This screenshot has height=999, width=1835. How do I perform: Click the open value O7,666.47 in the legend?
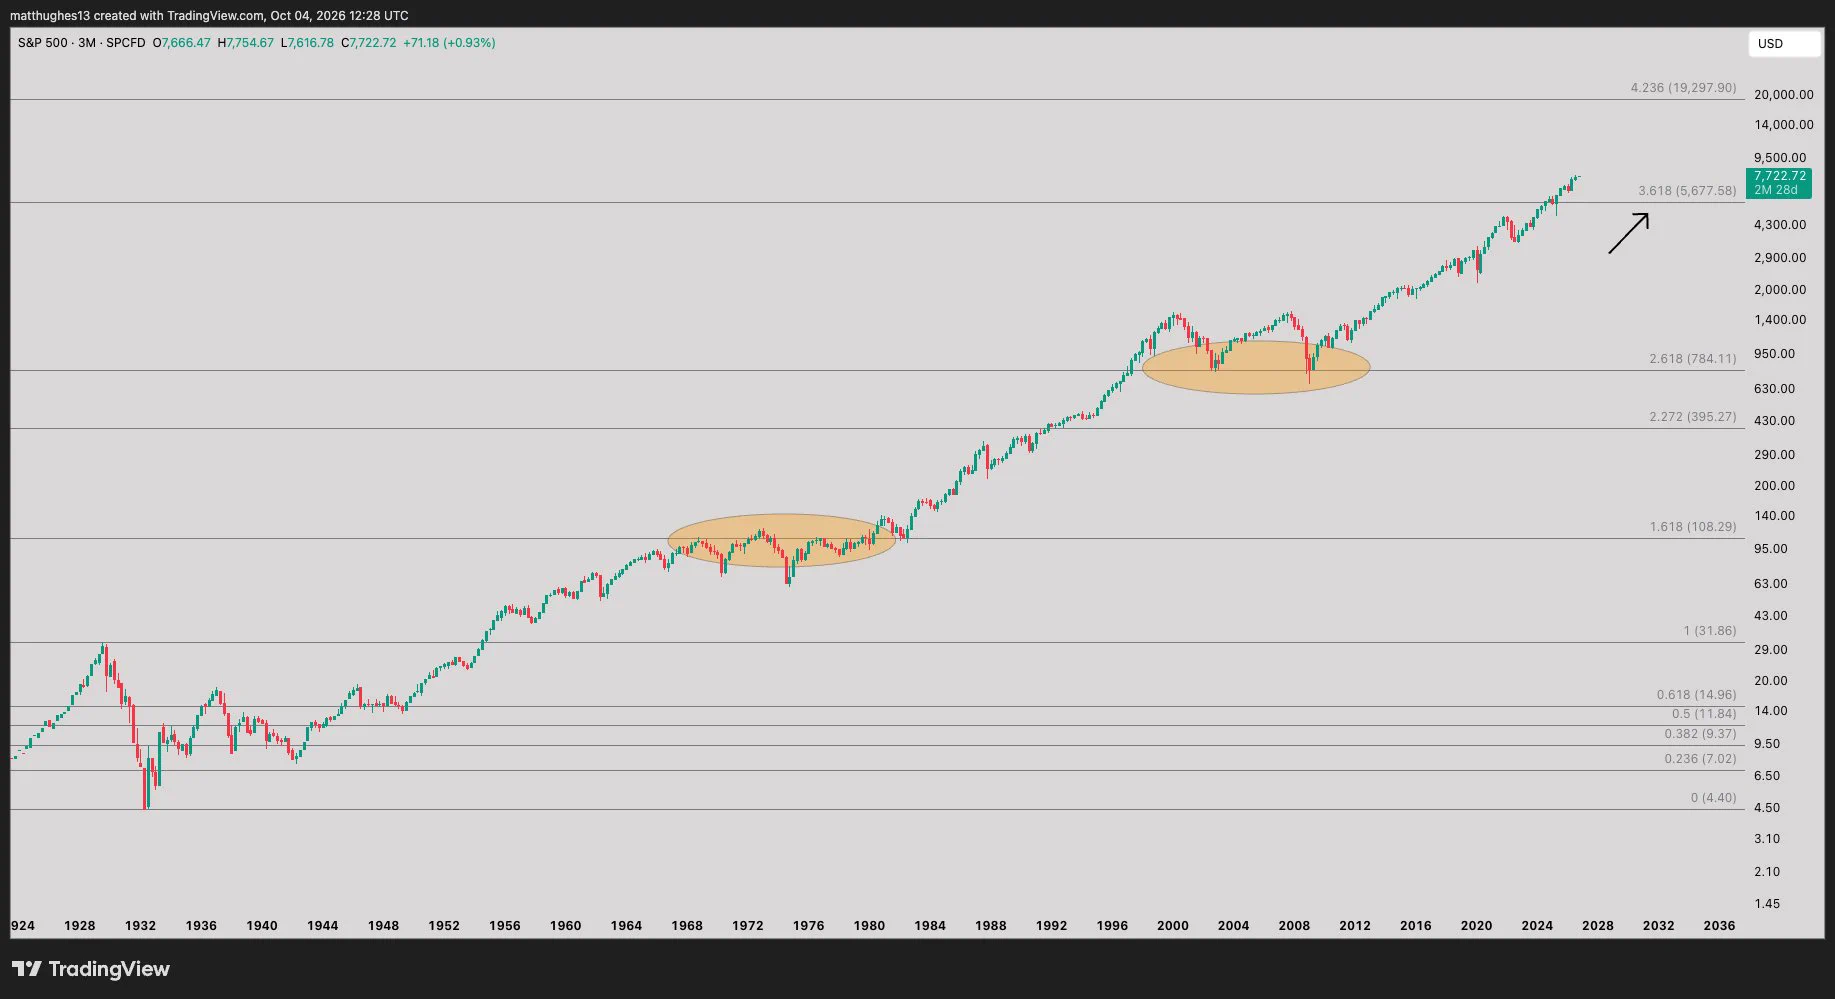click(182, 43)
